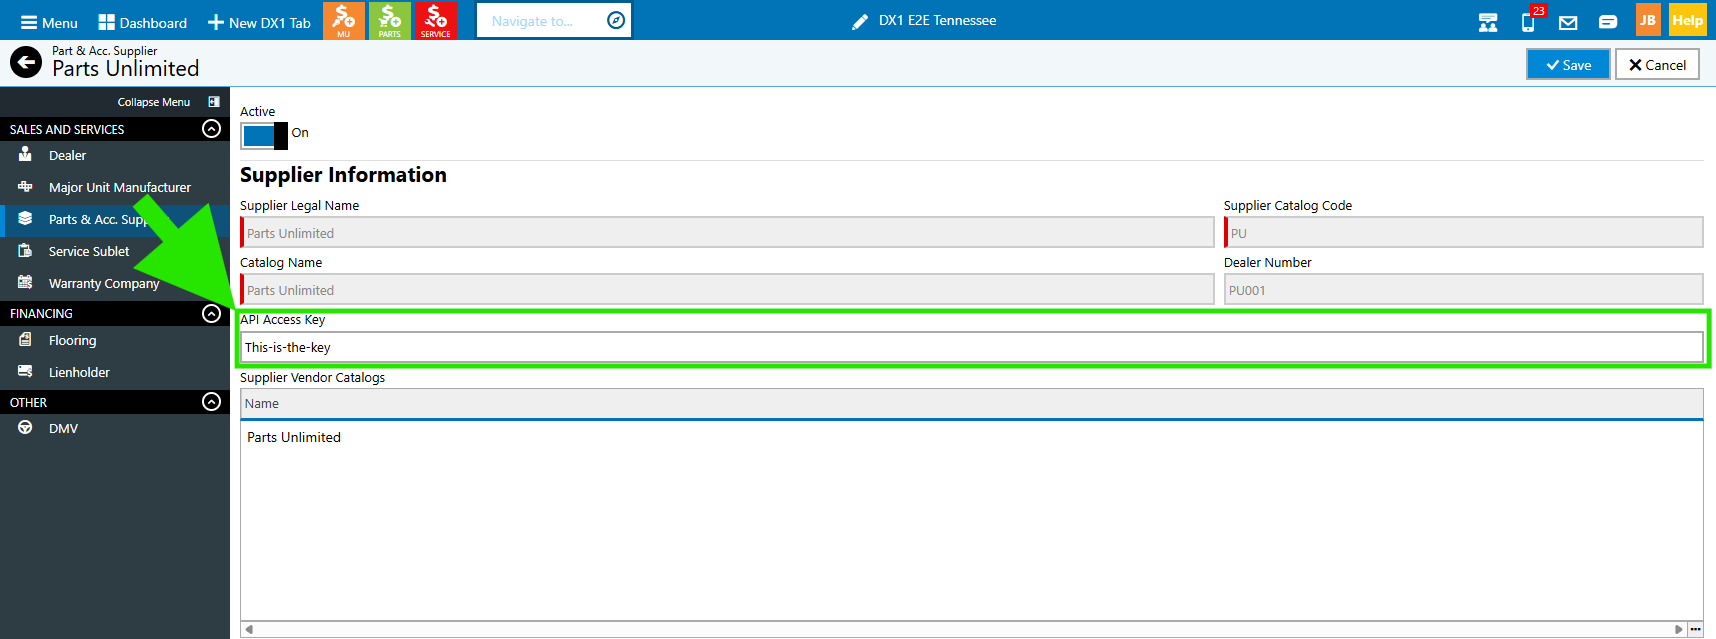1716x639 pixels.
Task: Click the orange MU quick-sale icon
Action: [x=343, y=20]
